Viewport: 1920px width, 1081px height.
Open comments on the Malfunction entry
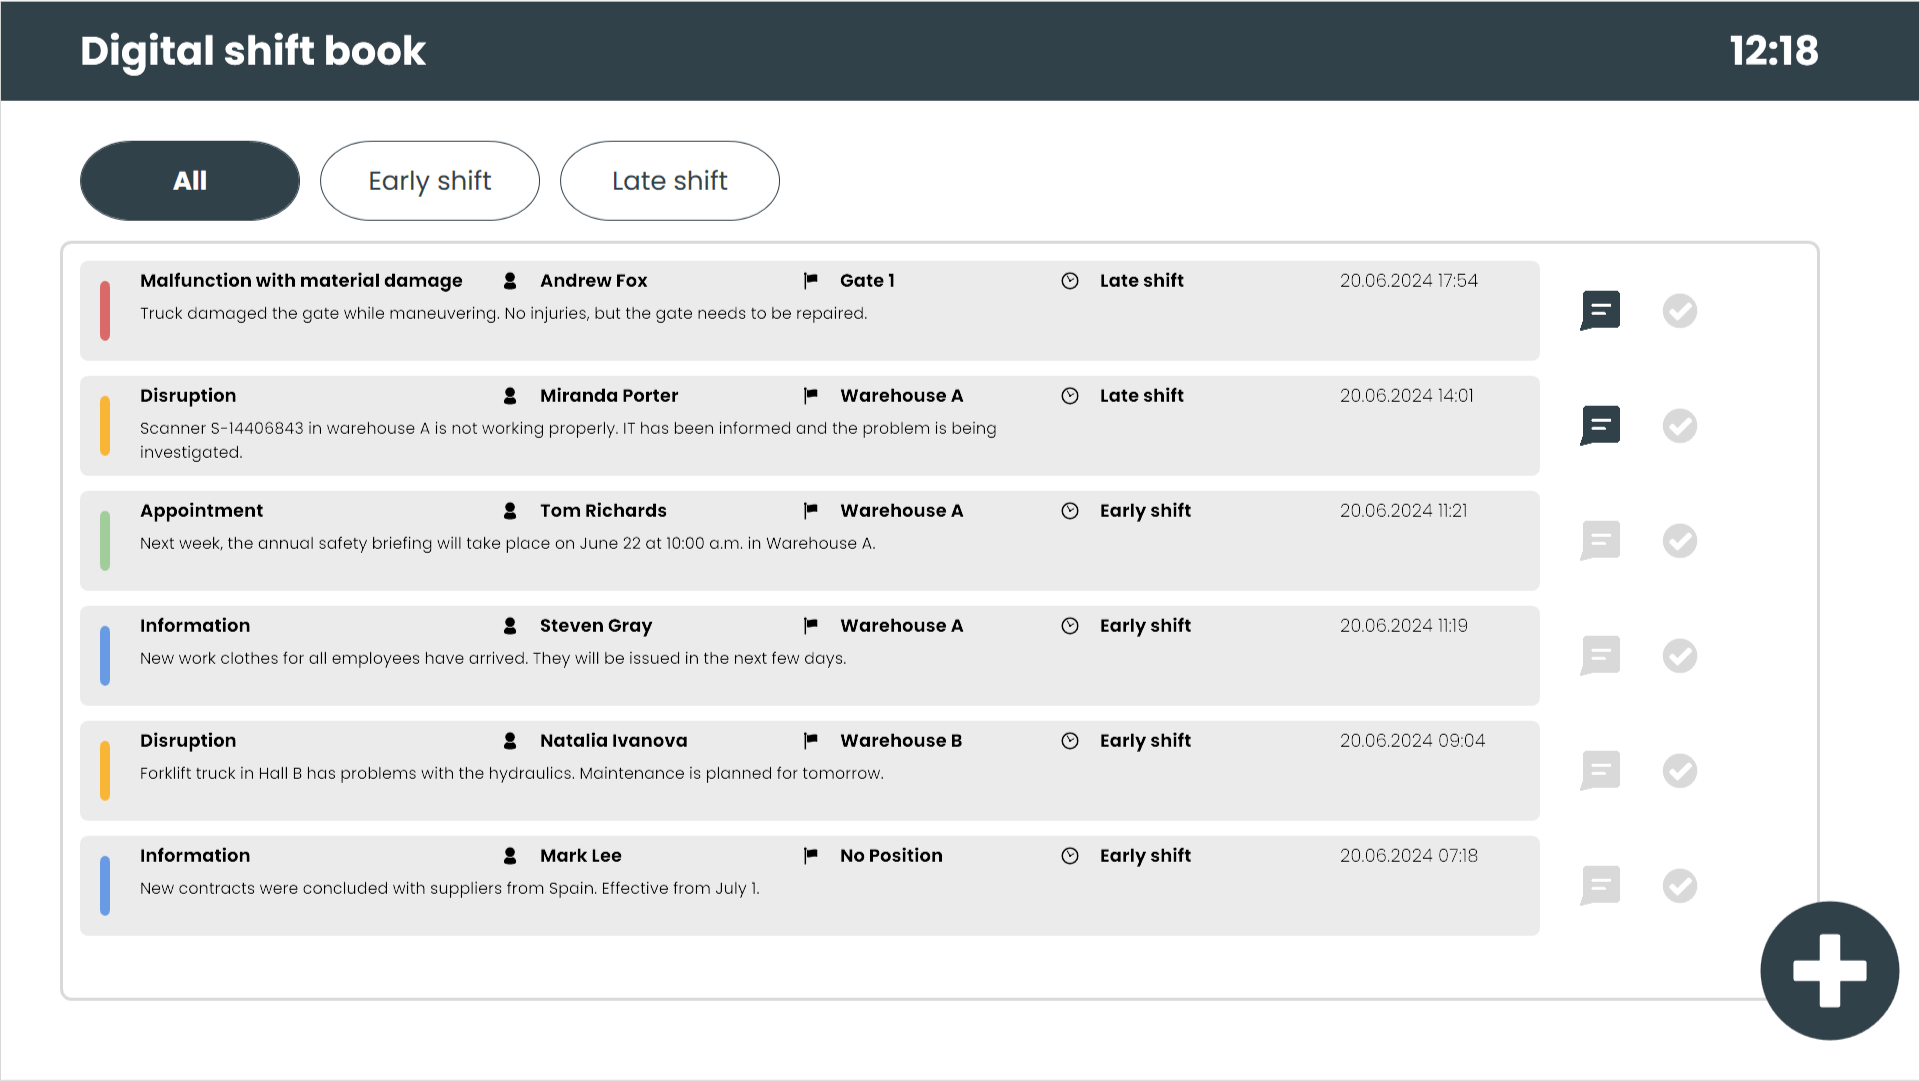tap(1599, 310)
